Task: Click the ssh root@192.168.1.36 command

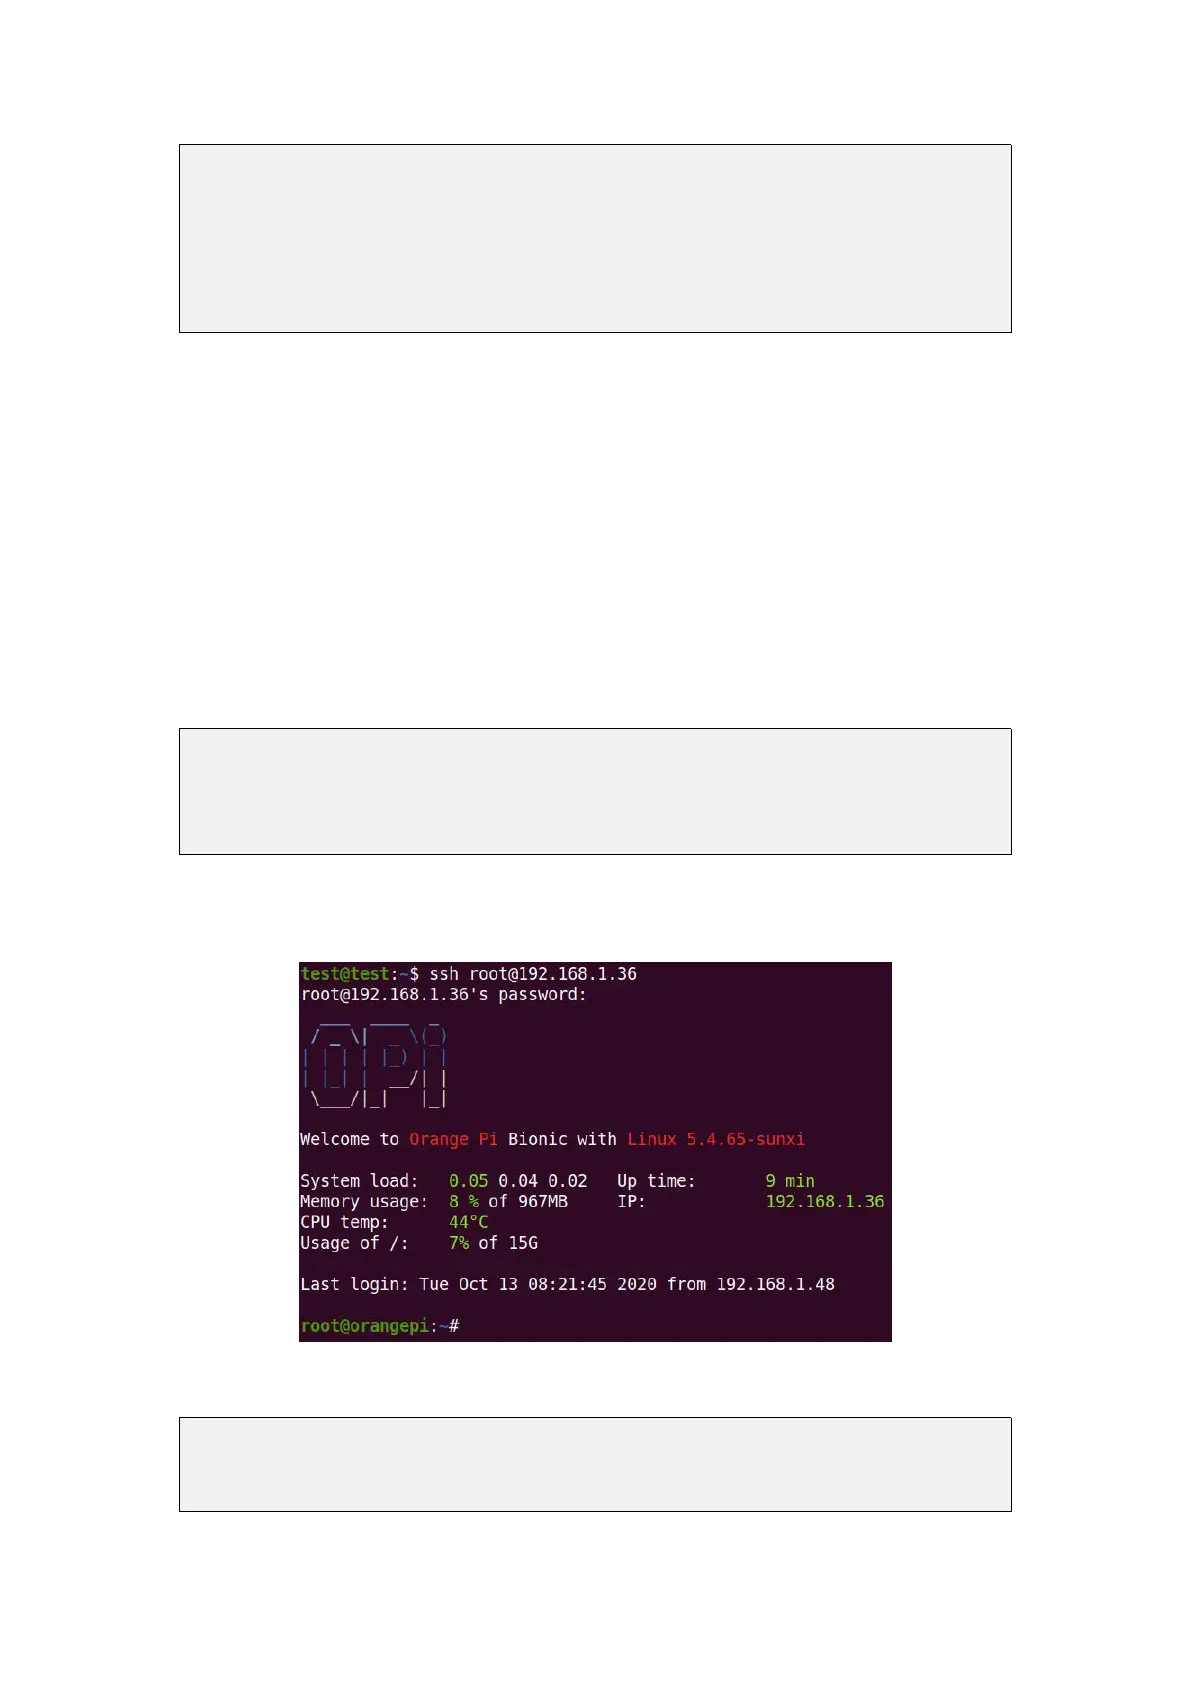Action: (x=533, y=974)
